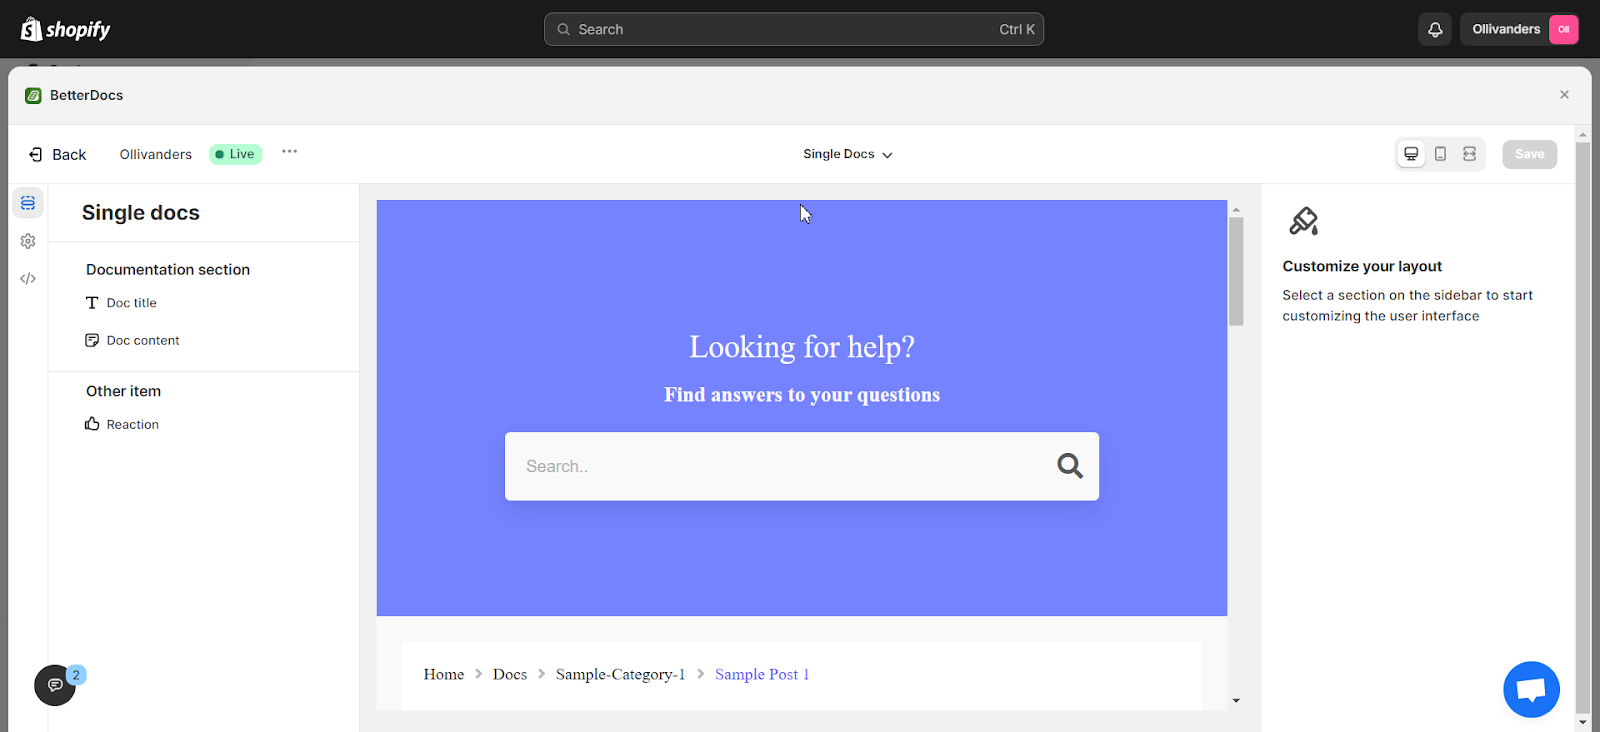
Task: Click the Find answers to your questions subtitle
Action: pyautogui.click(x=802, y=395)
